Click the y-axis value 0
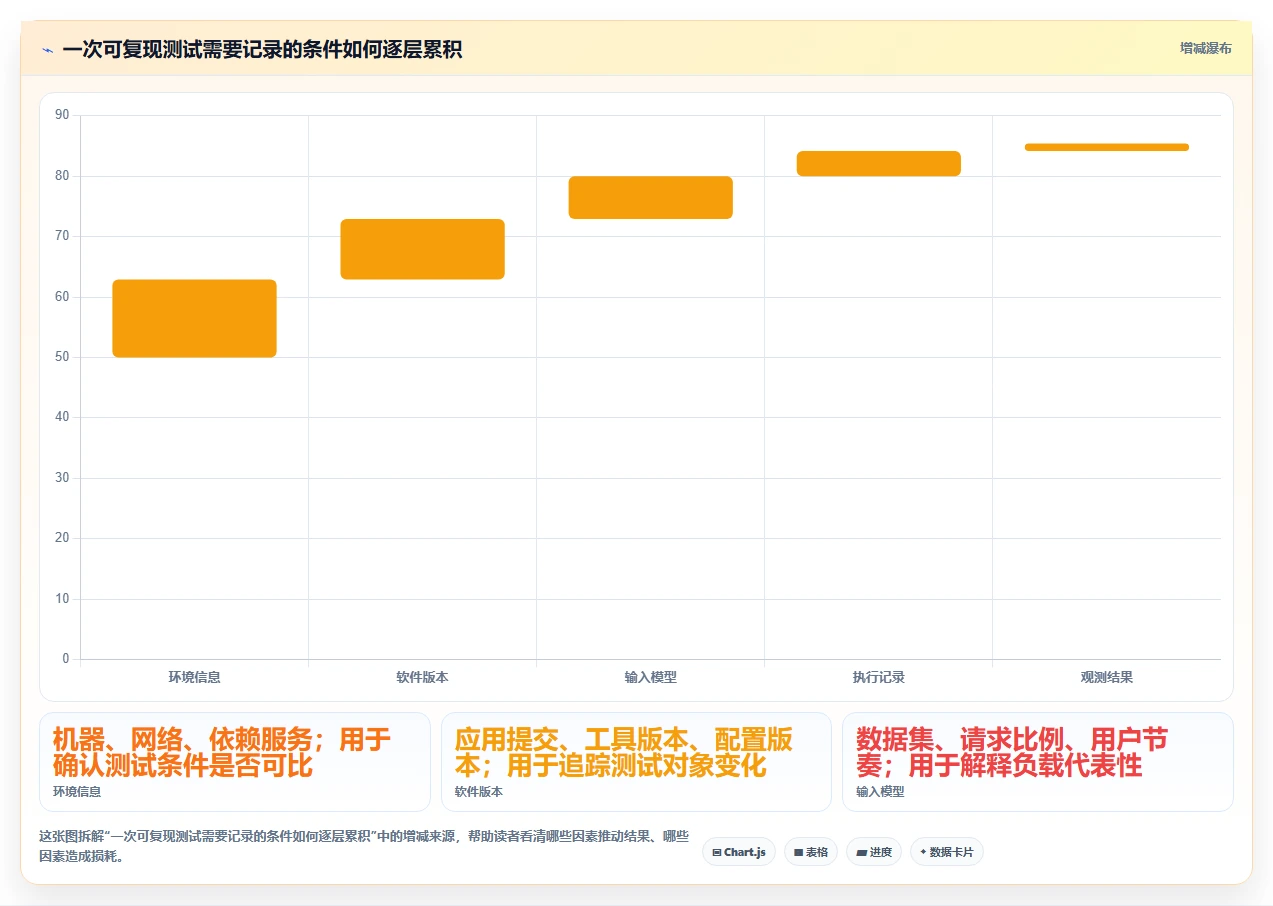Screen dimensions: 1273x906 click(x=66, y=659)
